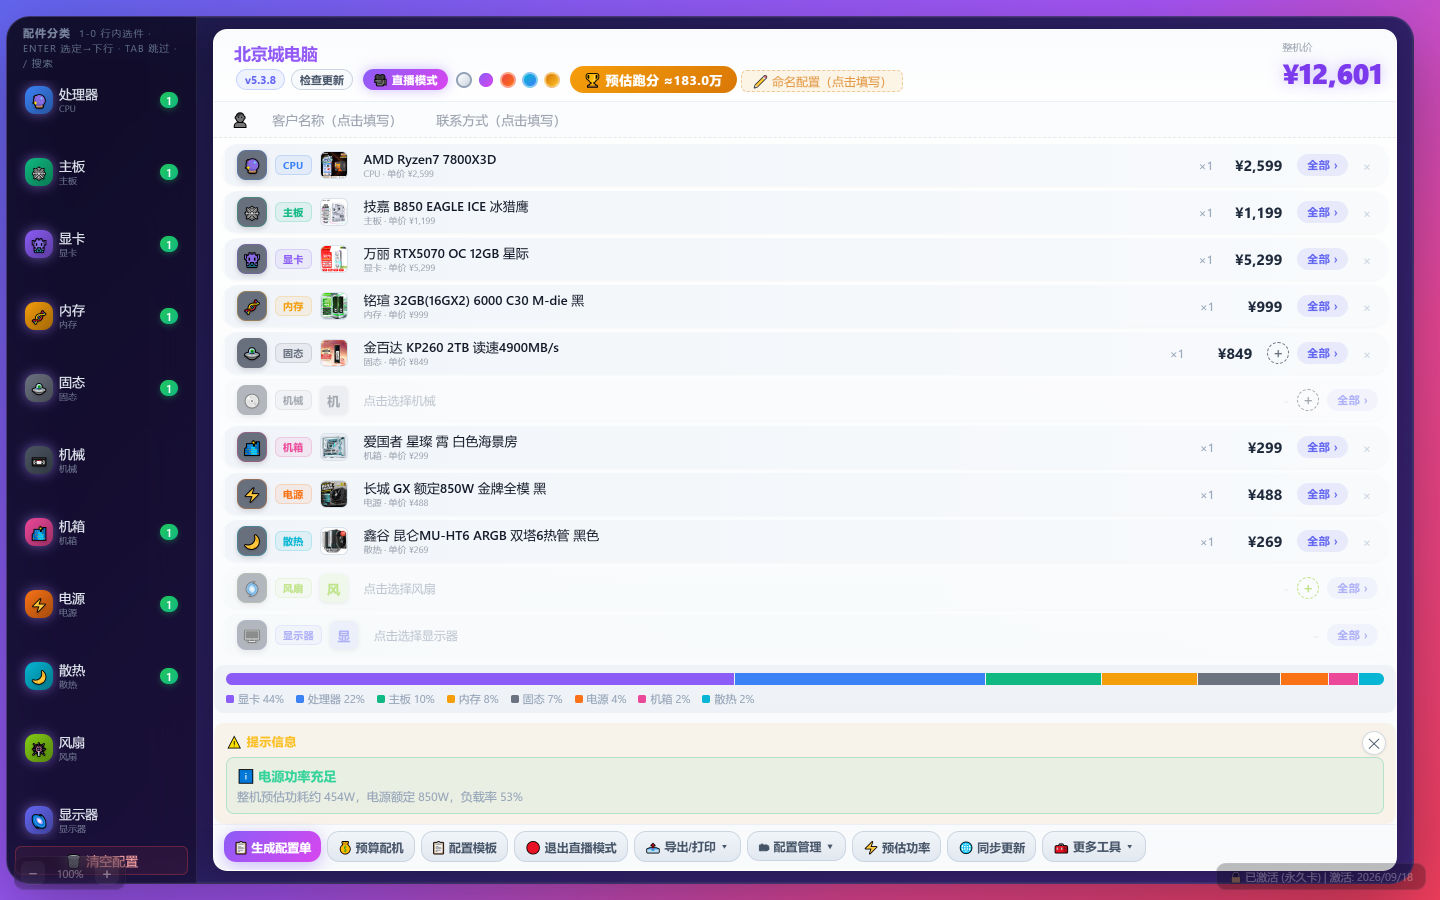Add another 金百达 KP260 SSD with plus icon
Screen dimensions: 1440x900
click(1278, 353)
